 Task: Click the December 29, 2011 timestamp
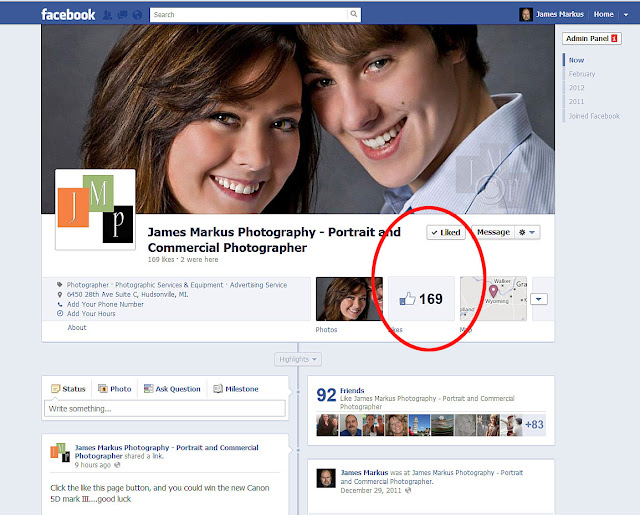tap(371, 491)
